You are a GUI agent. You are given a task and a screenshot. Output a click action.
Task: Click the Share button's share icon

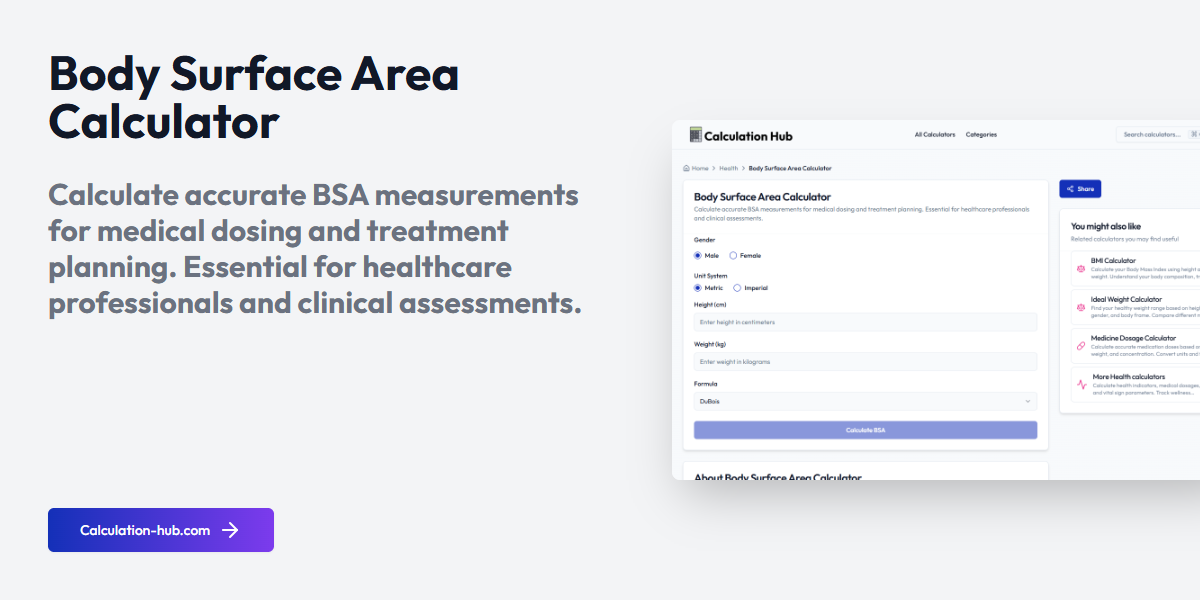(1069, 189)
